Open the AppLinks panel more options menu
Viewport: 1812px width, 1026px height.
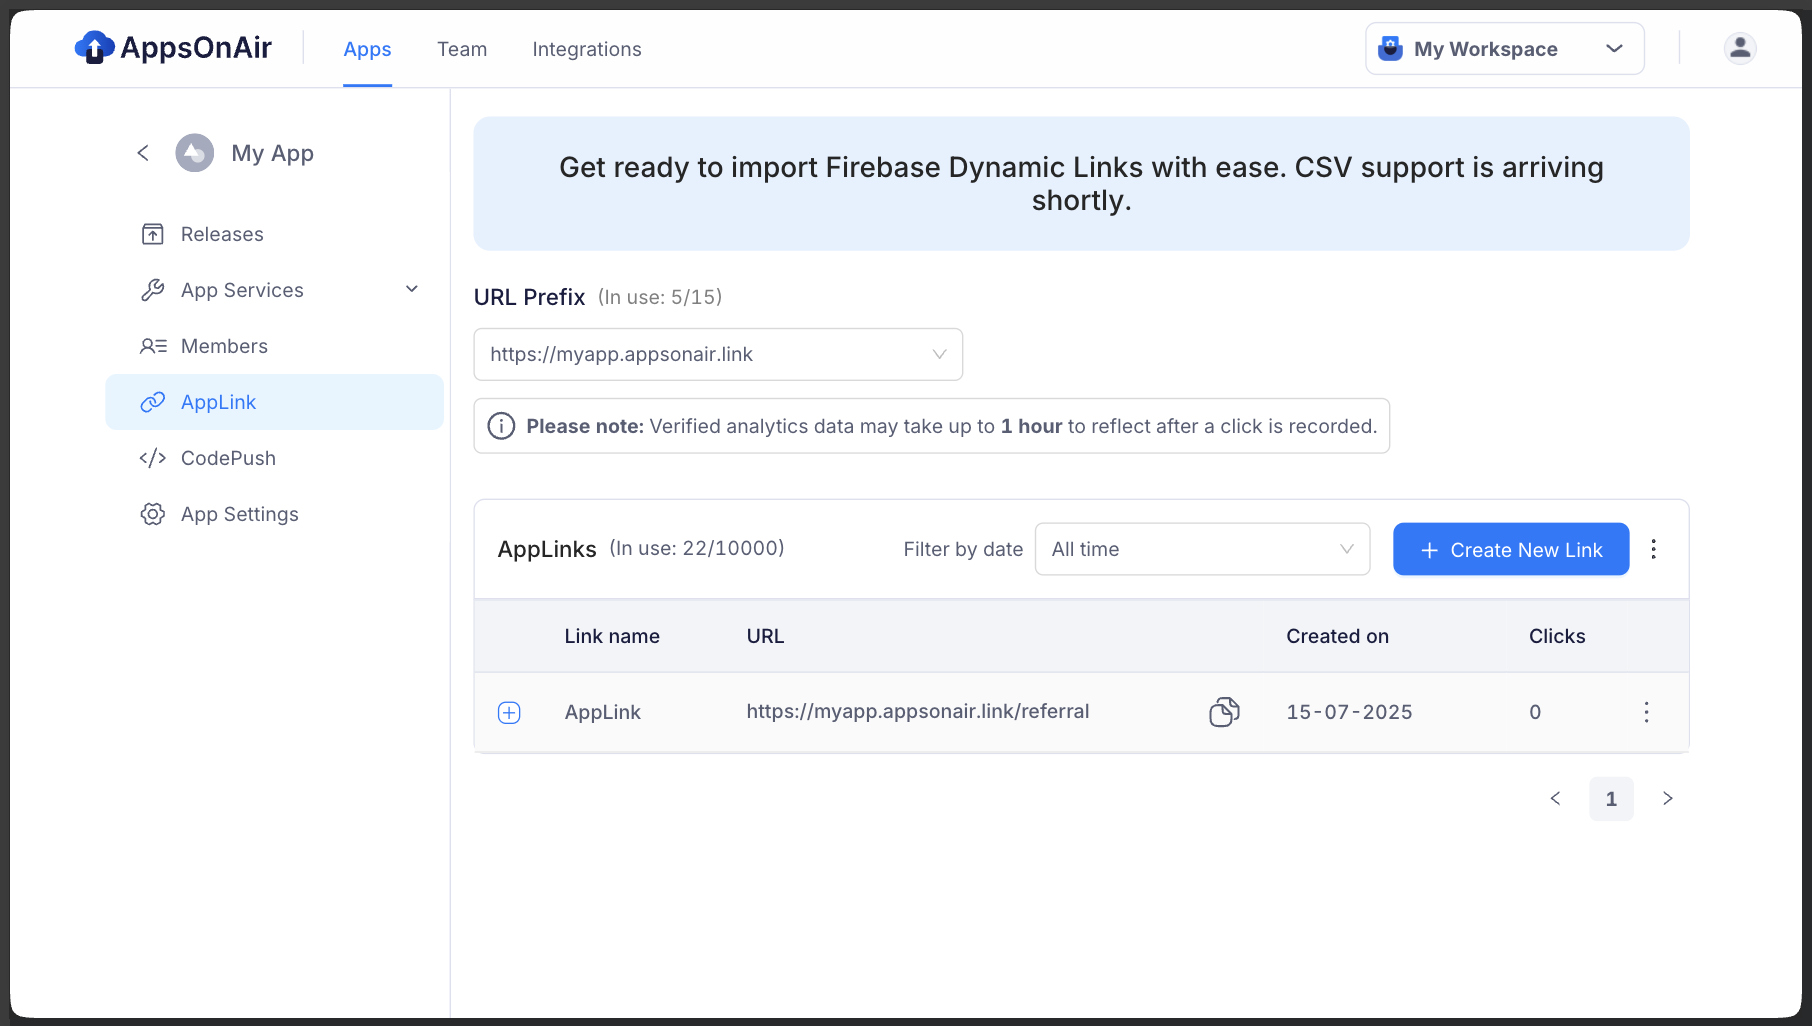pyautogui.click(x=1654, y=549)
